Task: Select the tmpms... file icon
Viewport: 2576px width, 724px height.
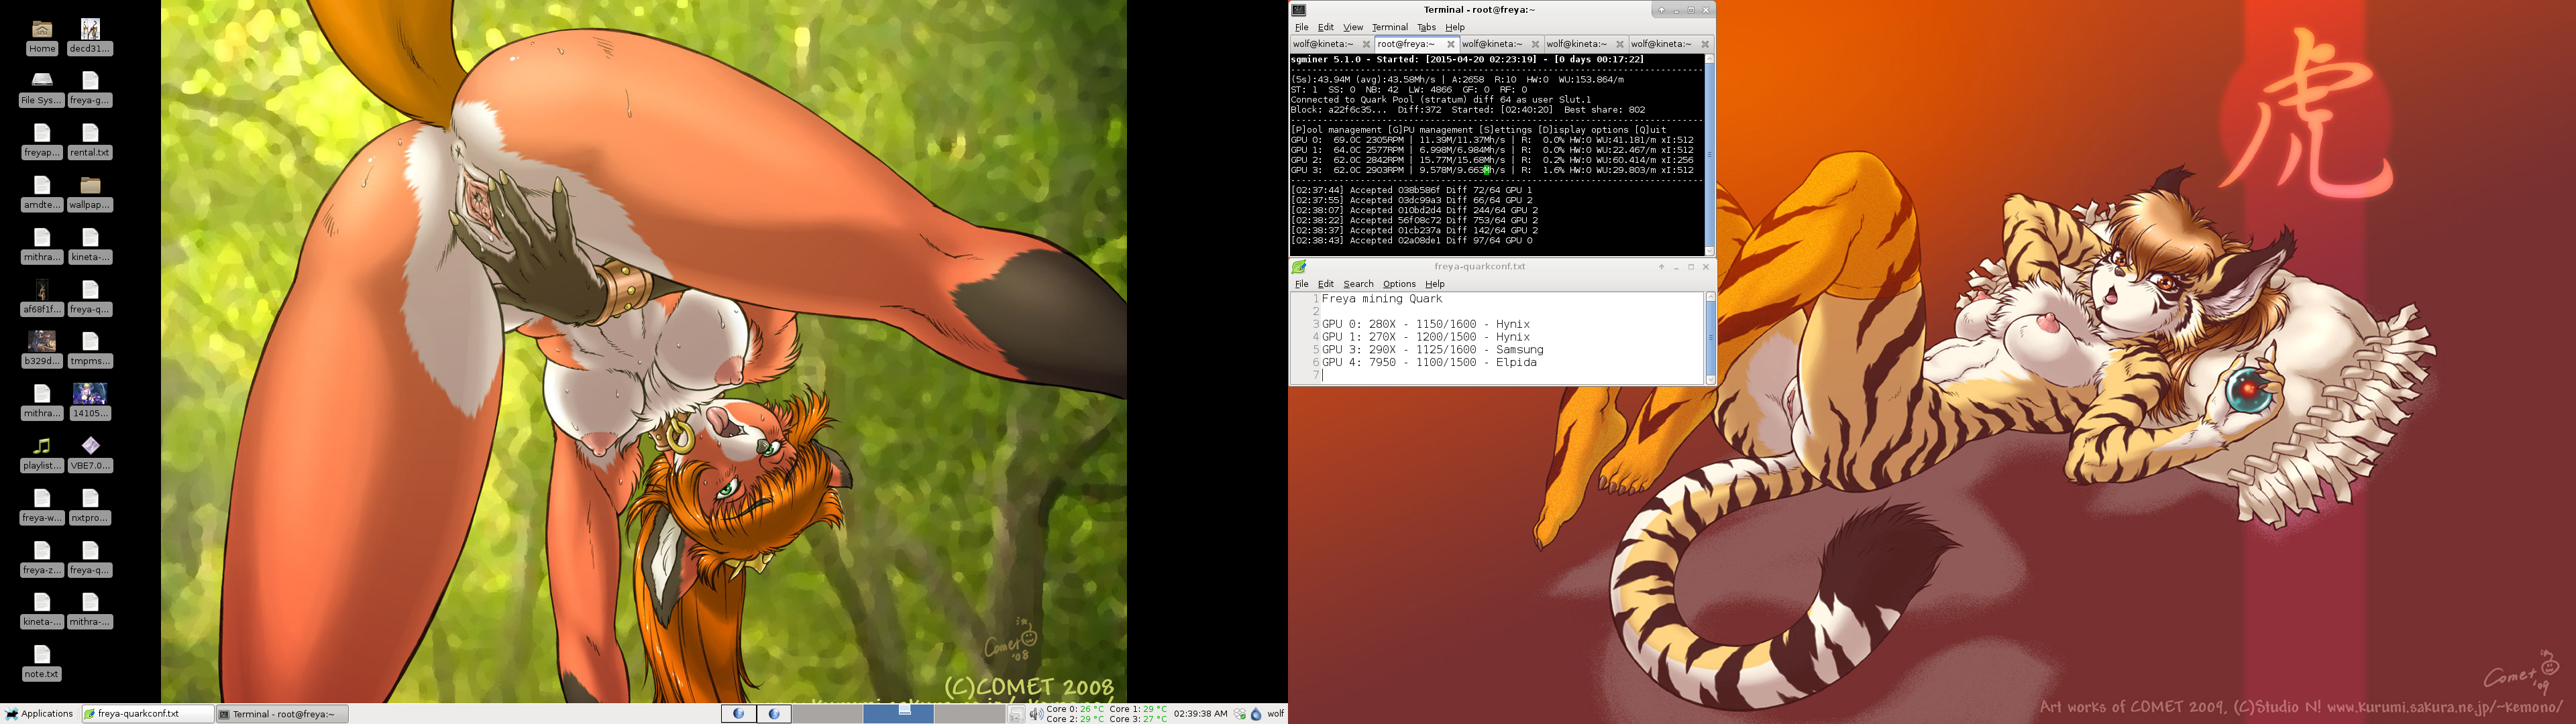Action: coord(90,350)
